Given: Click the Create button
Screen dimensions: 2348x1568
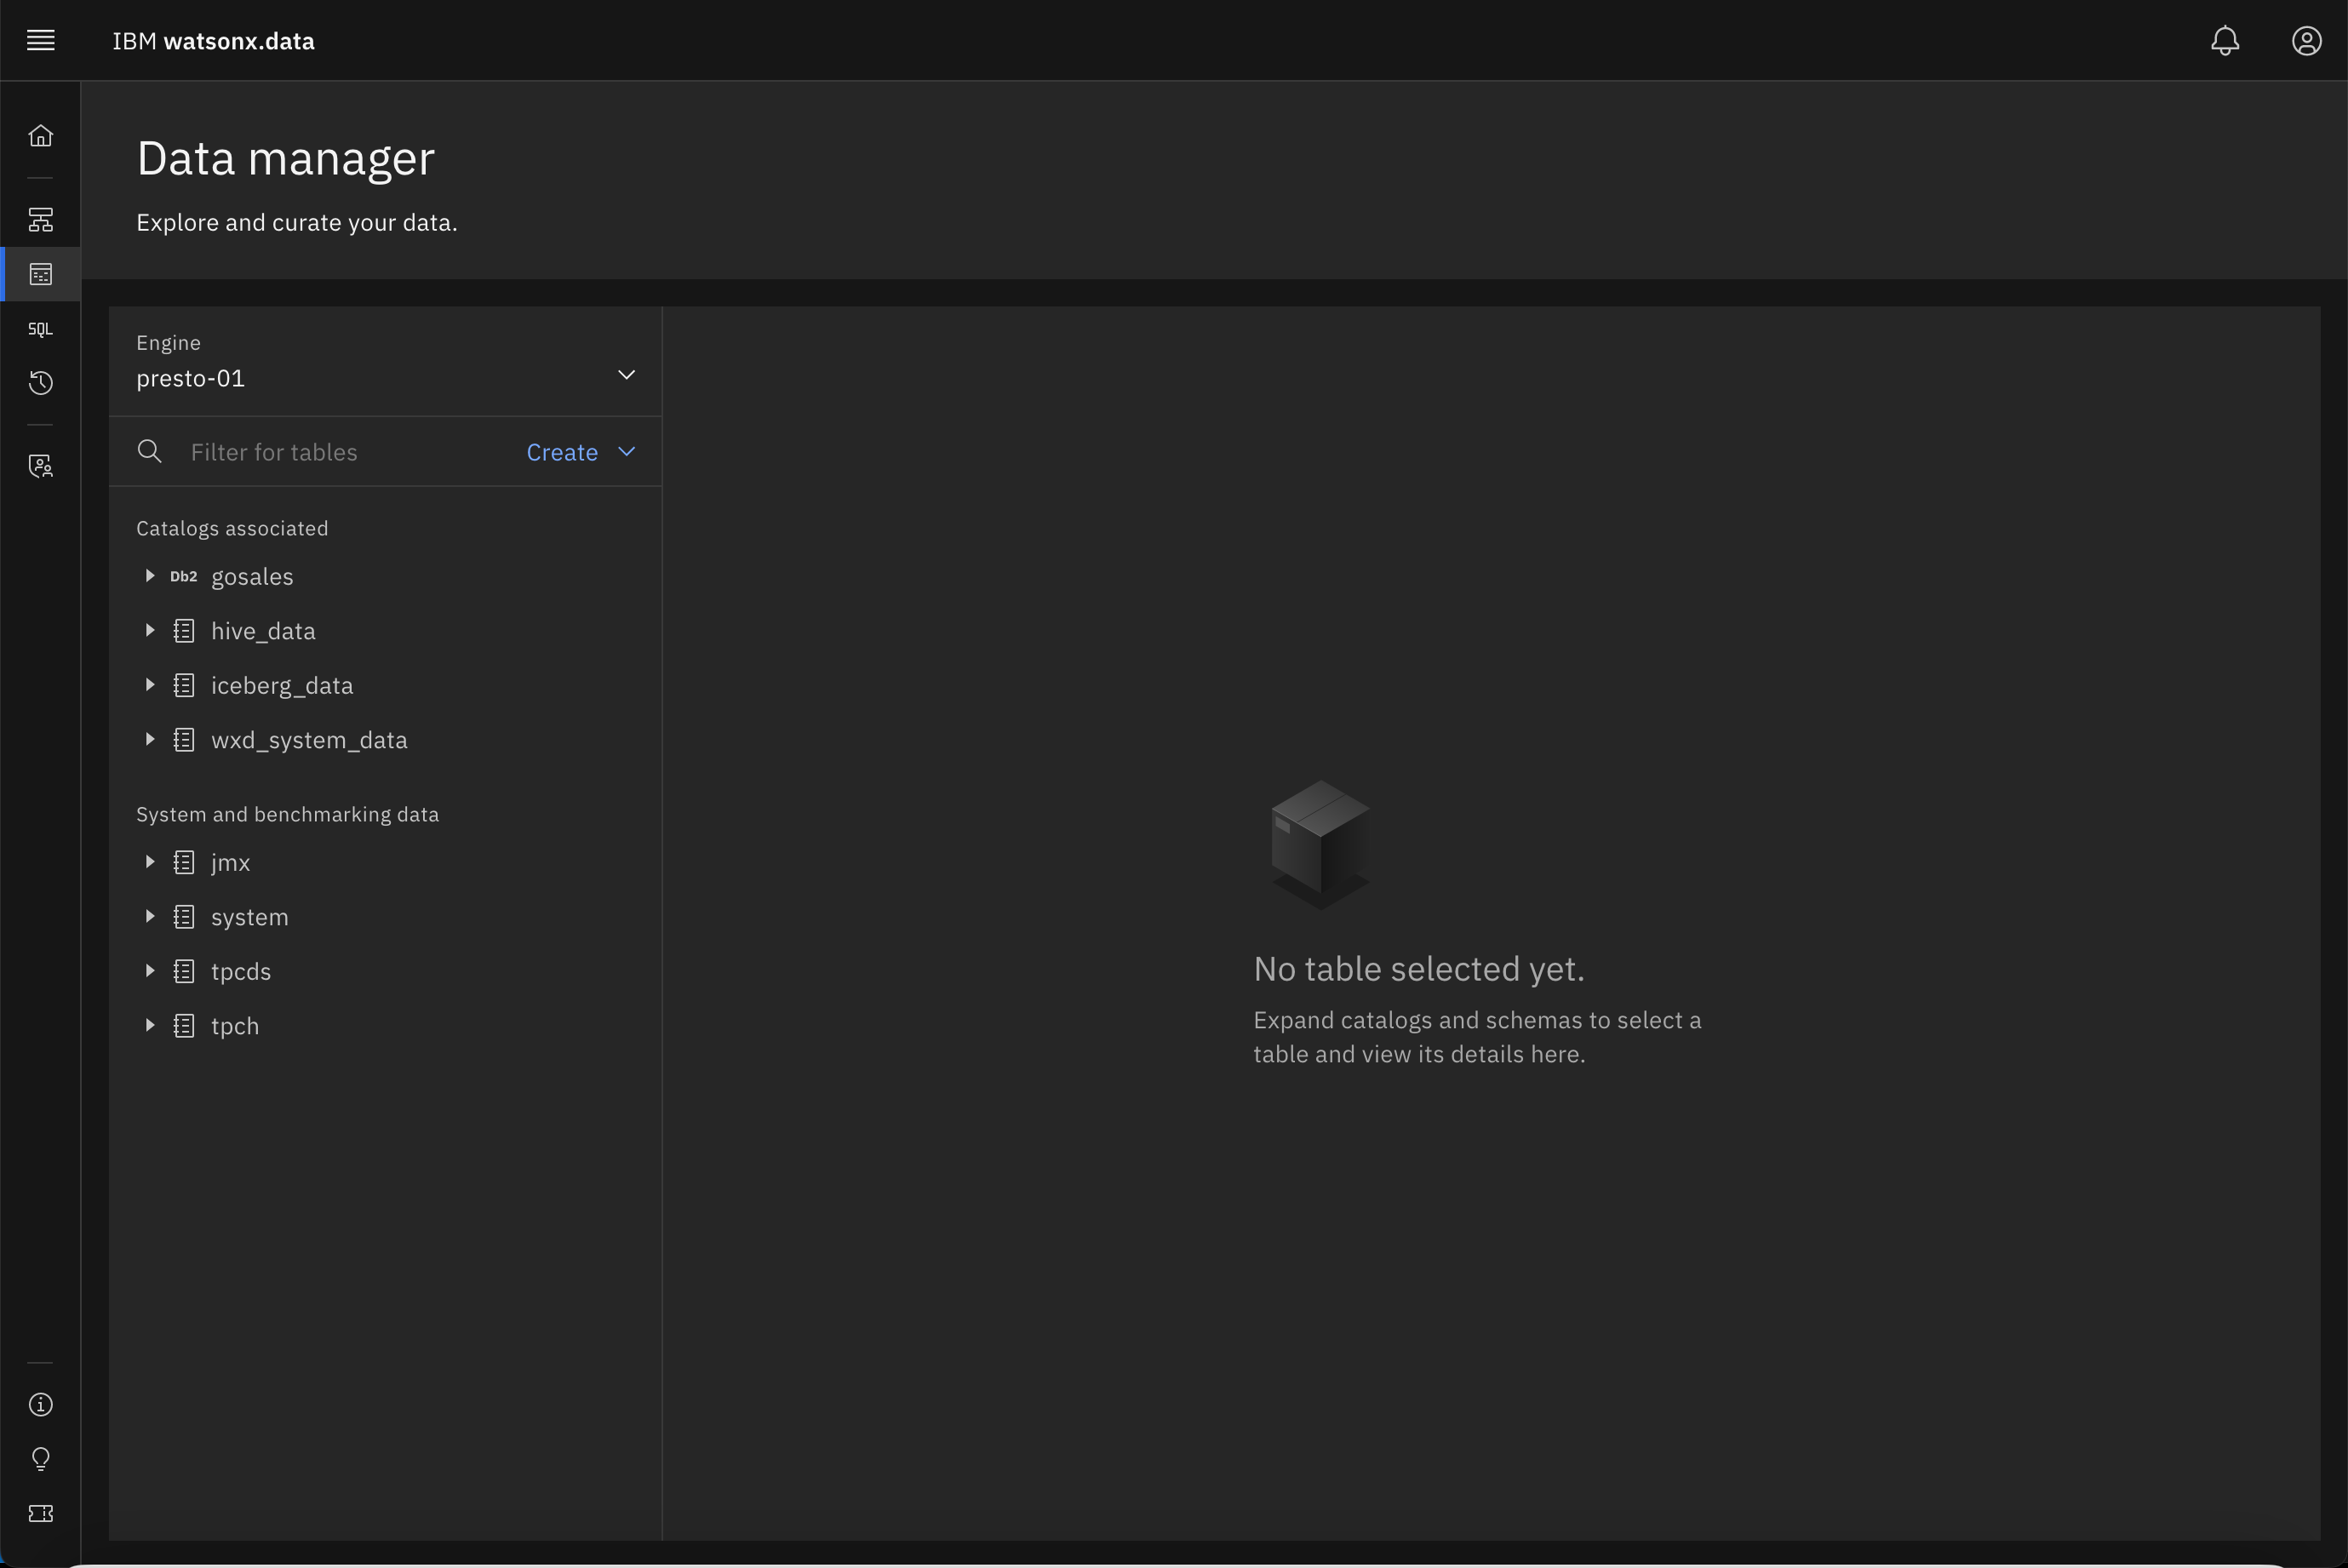Looking at the screenshot, I should coord(562,451).
